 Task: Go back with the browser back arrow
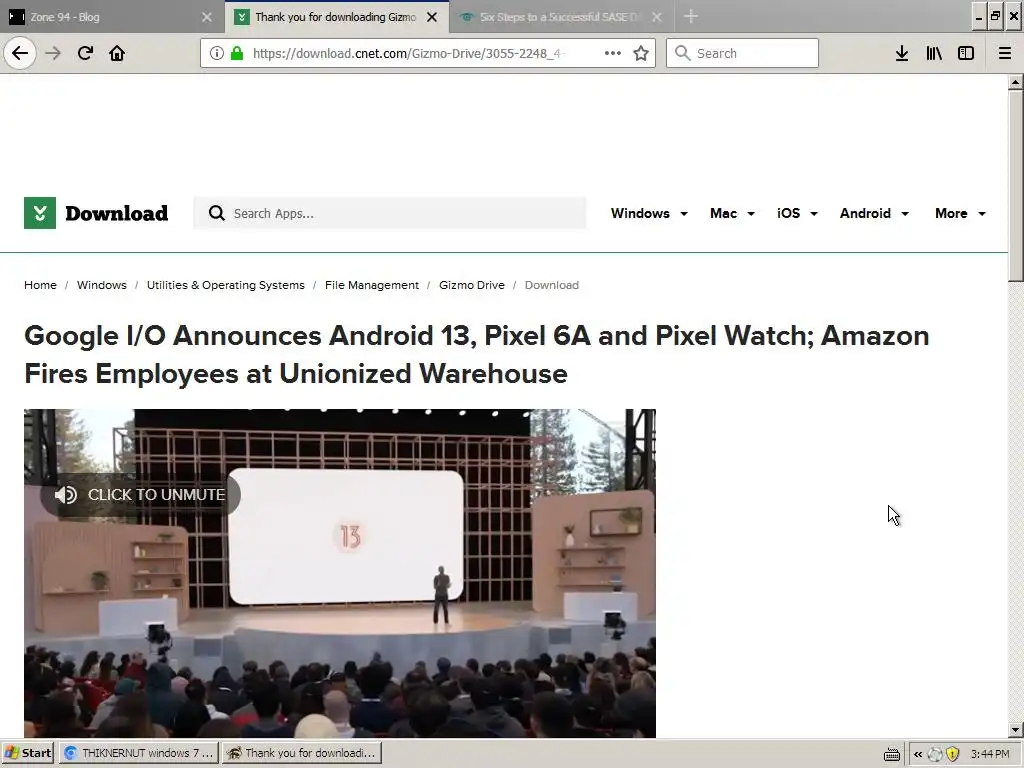tap(20, 53)
